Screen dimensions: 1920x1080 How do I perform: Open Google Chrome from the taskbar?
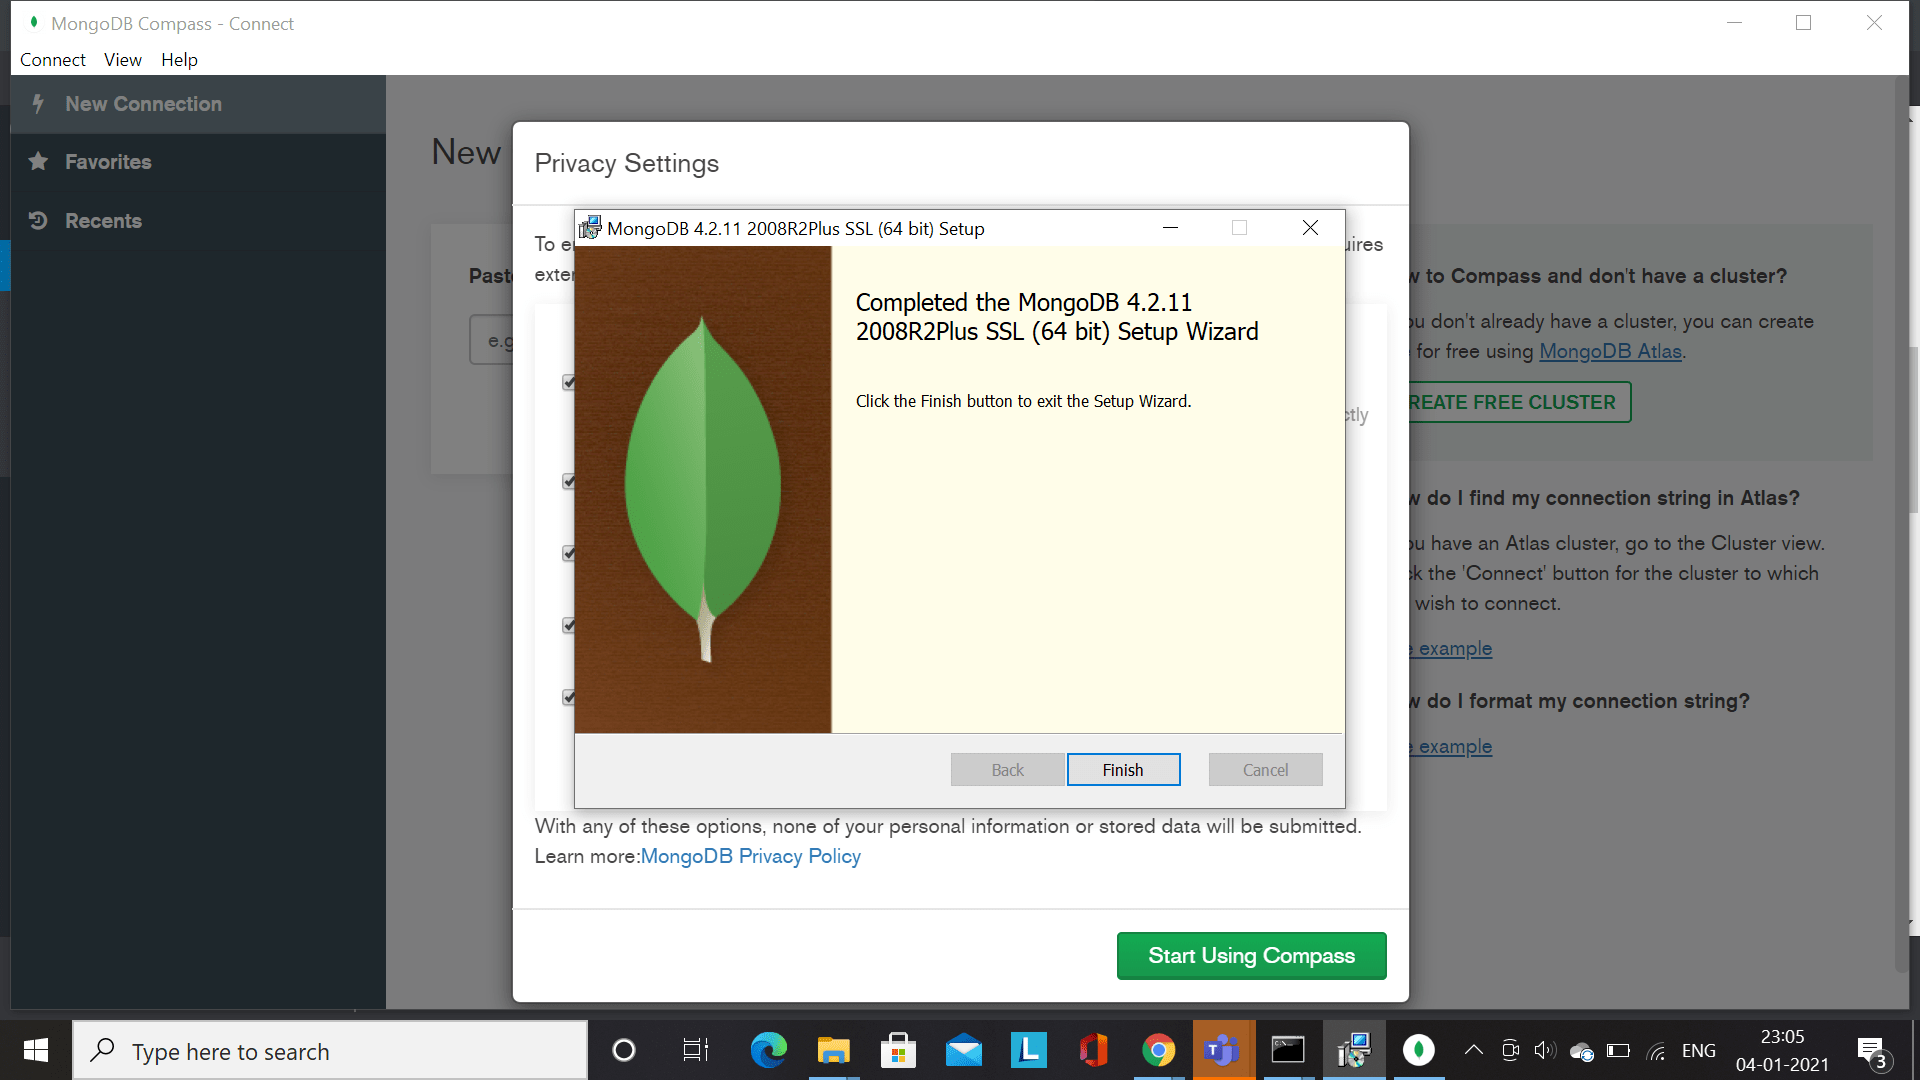pyautogui.click(x=1158, y=1050)
